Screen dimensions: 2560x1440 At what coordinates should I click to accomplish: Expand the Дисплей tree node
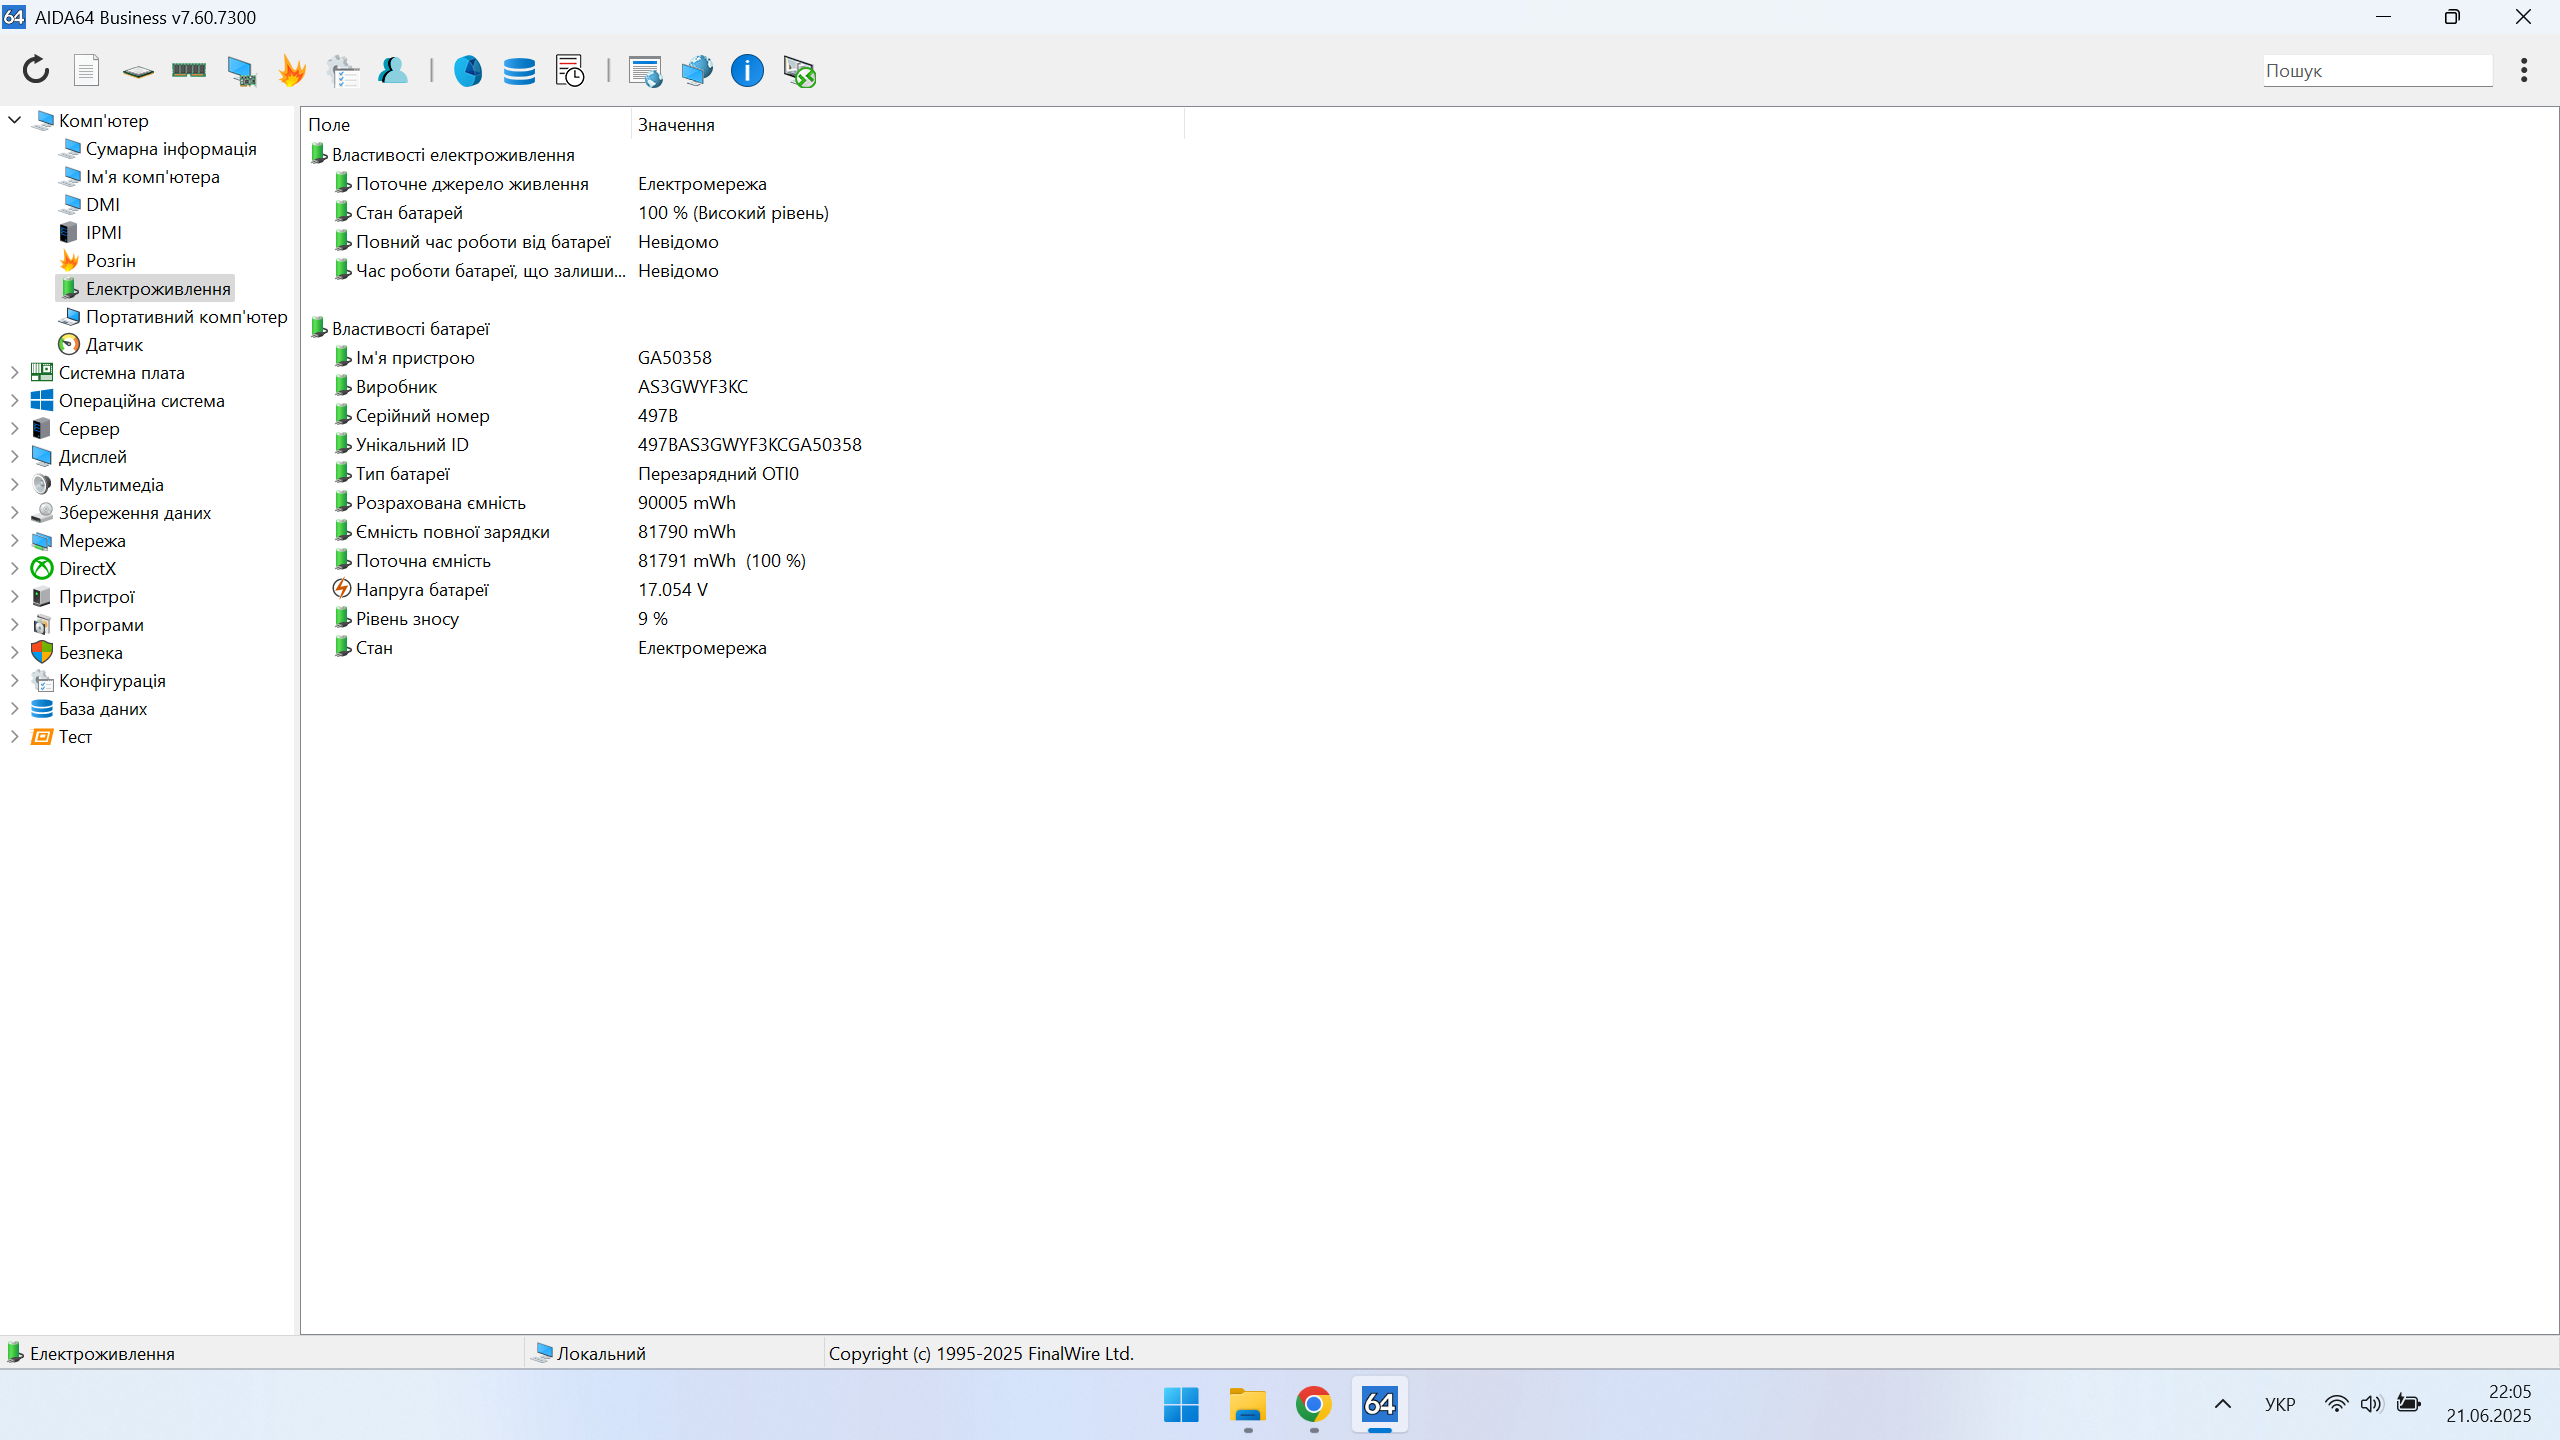point(14,456)
